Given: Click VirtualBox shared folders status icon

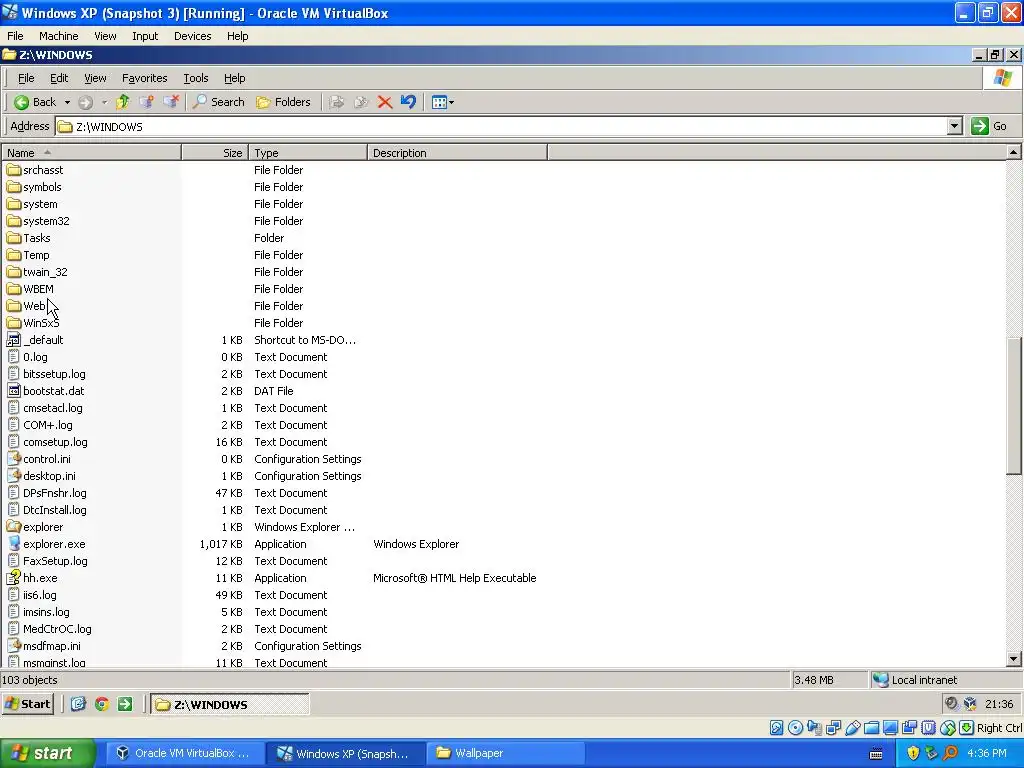Looking at the screenshot, I should (x=871, y=728).
